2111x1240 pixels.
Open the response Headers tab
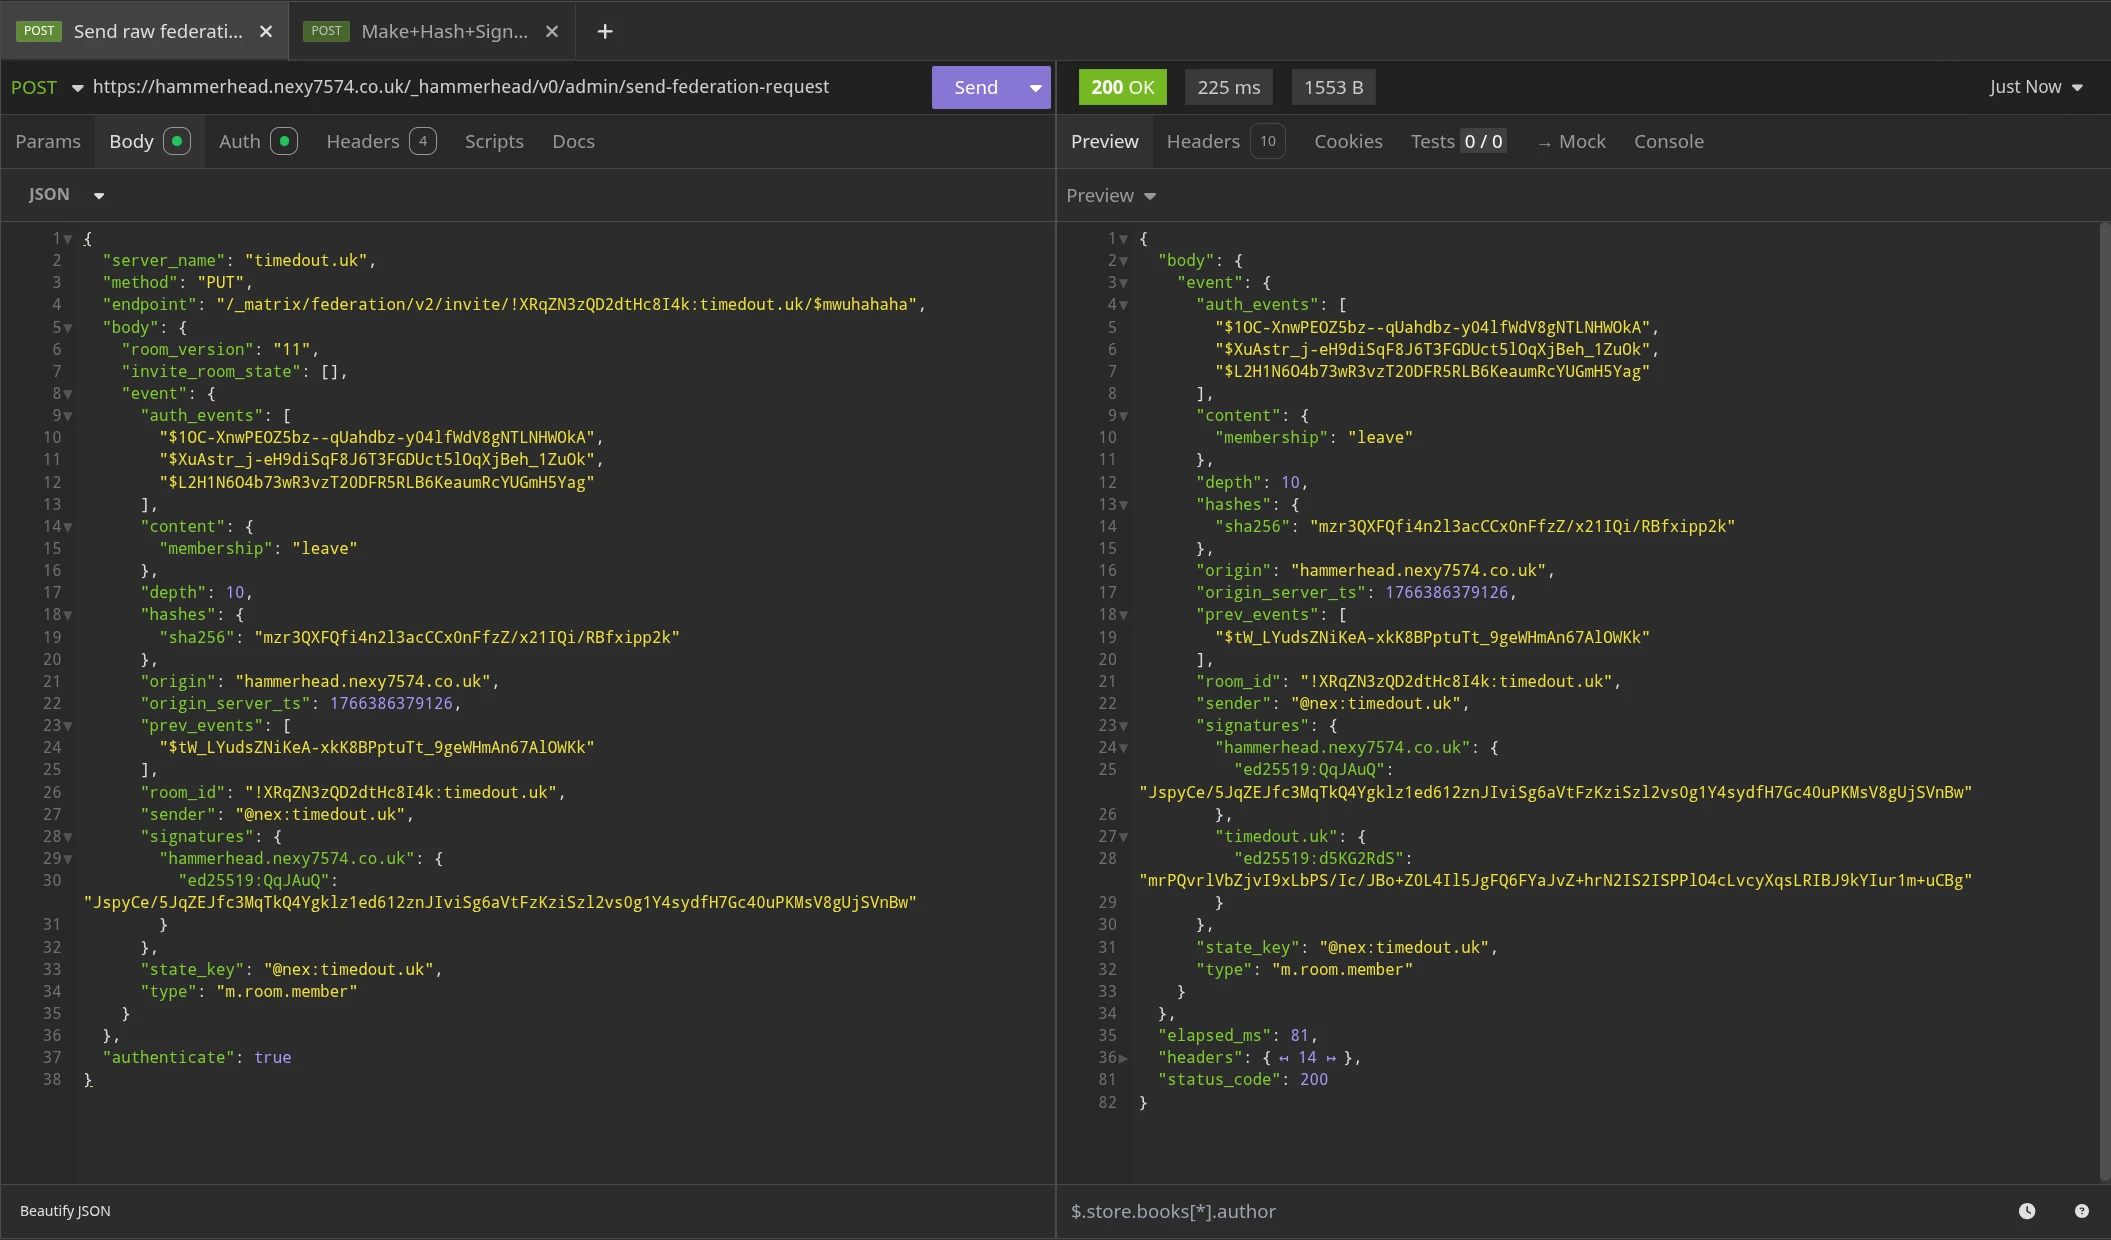click(1203, 141)
